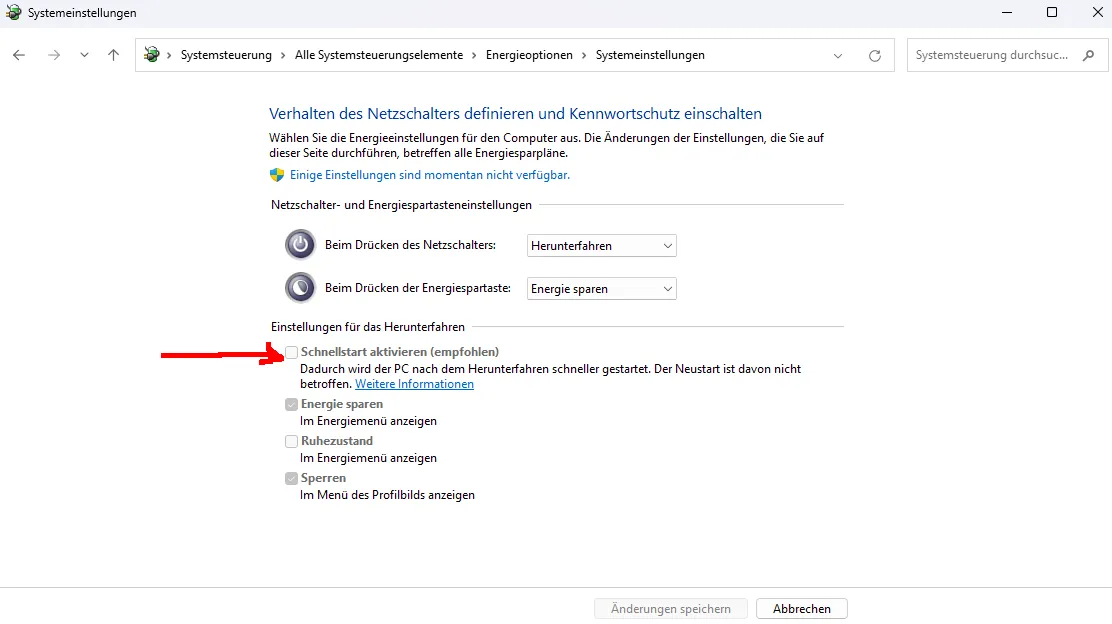Check the Ruhezustand checkbox
Image resolution: width=1112 pixels, height=624 pixels.
pyautogui.click(x=291, y=441)
